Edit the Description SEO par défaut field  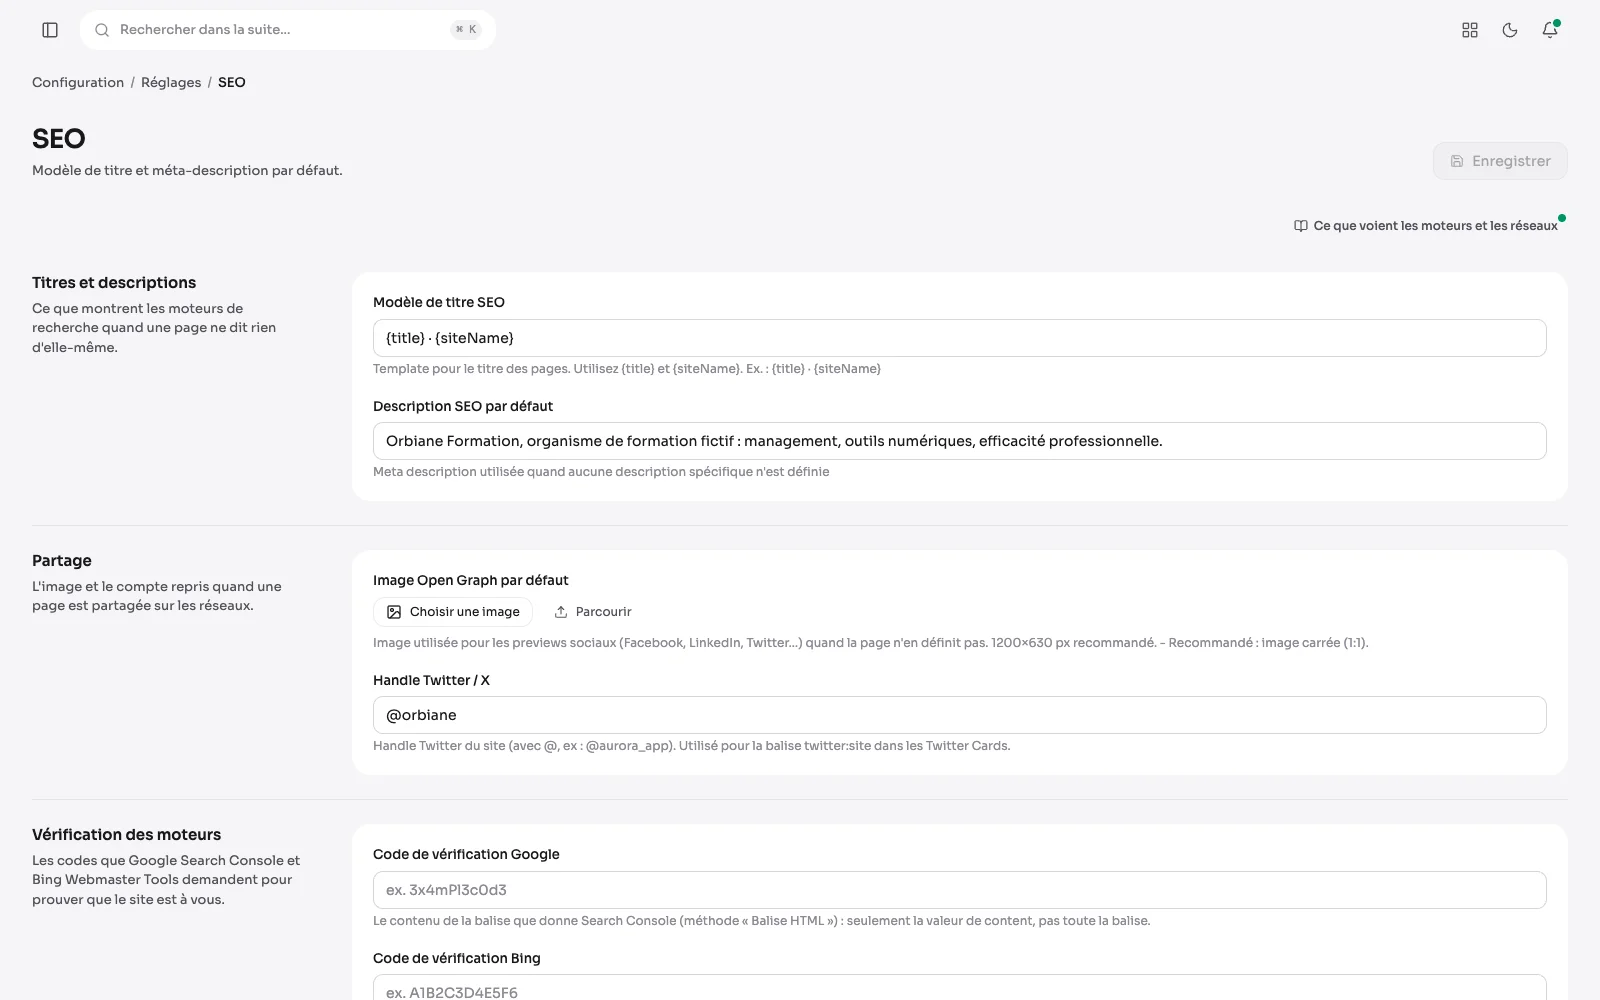[x=960, y=441]
